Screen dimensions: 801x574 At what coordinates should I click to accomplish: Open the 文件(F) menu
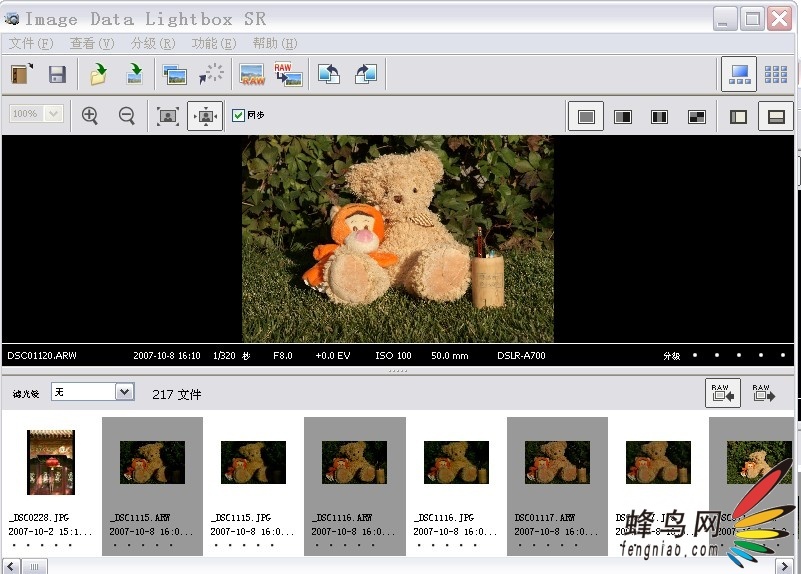31,44
